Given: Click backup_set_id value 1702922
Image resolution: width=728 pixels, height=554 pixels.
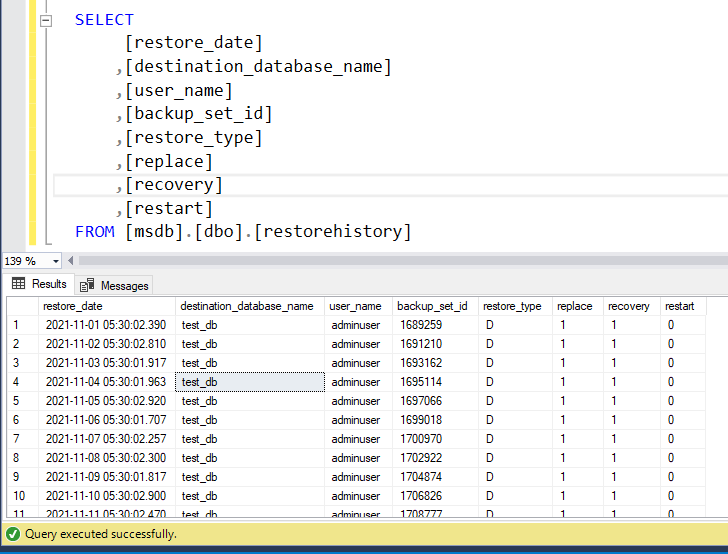Looking at the screenshot, I should coord(435,458).
